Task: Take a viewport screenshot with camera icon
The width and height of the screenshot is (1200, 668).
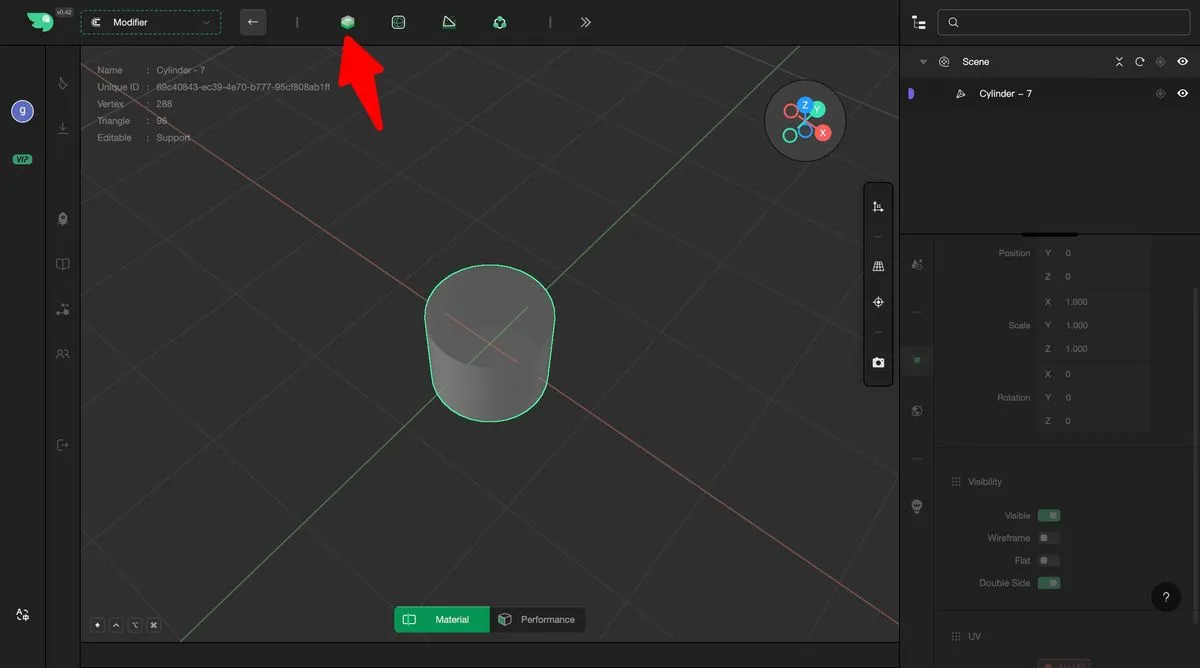Action: tap(878, 363)
